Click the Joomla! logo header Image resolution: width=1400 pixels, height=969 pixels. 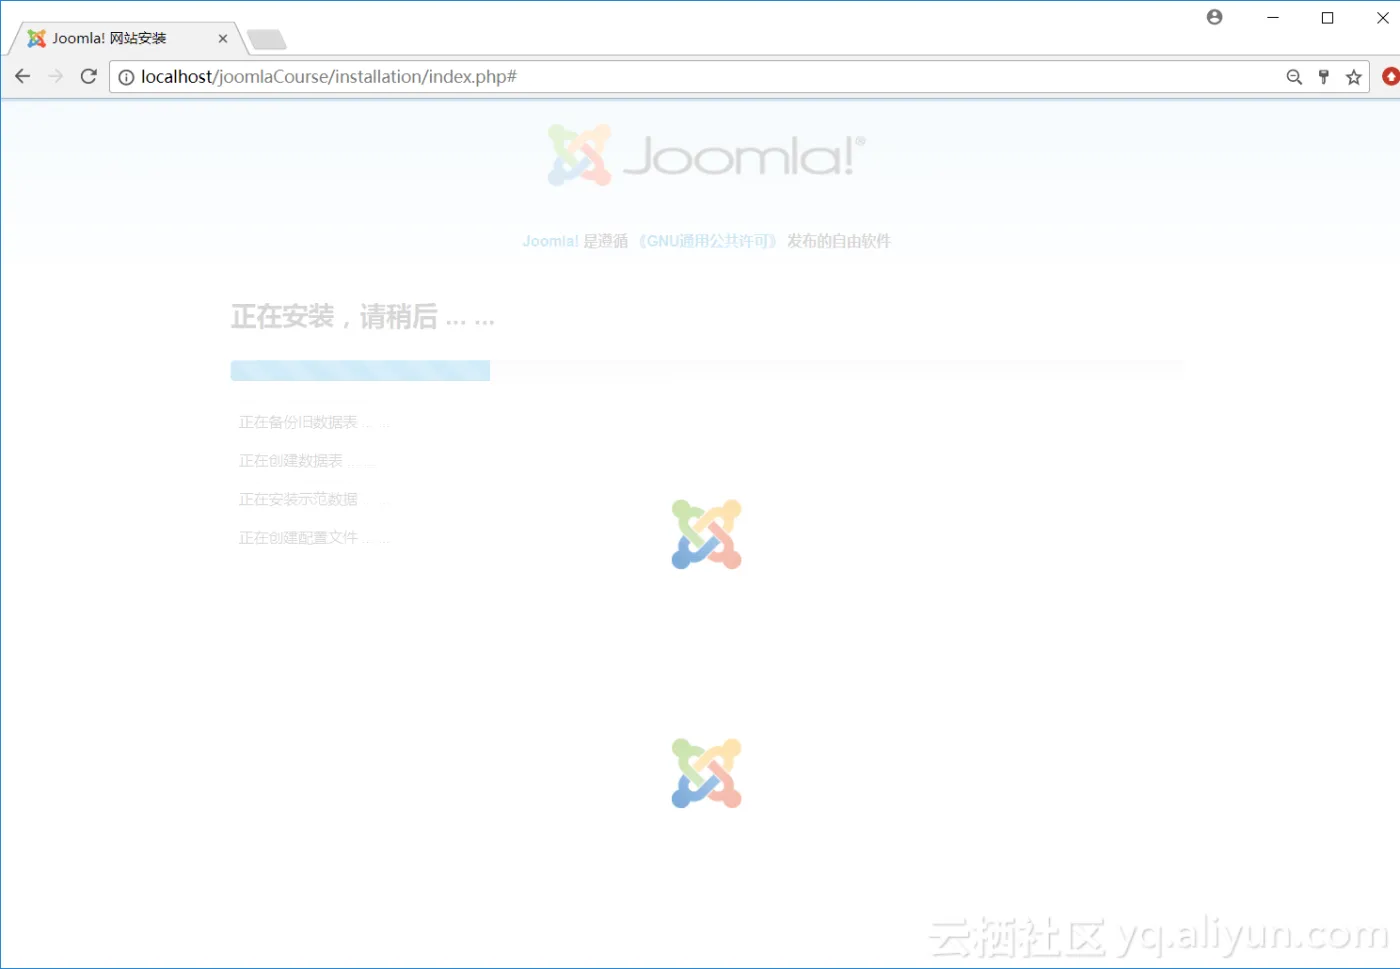click(x=706, y=155)
